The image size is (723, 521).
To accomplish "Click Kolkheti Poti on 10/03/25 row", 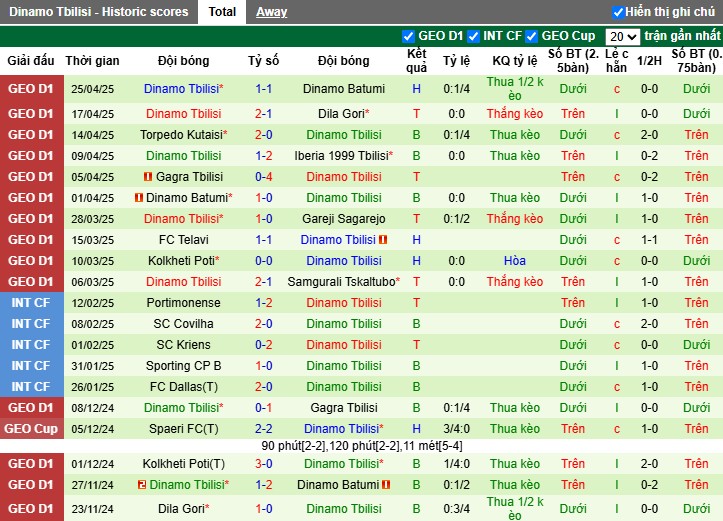I will point(184,260).
